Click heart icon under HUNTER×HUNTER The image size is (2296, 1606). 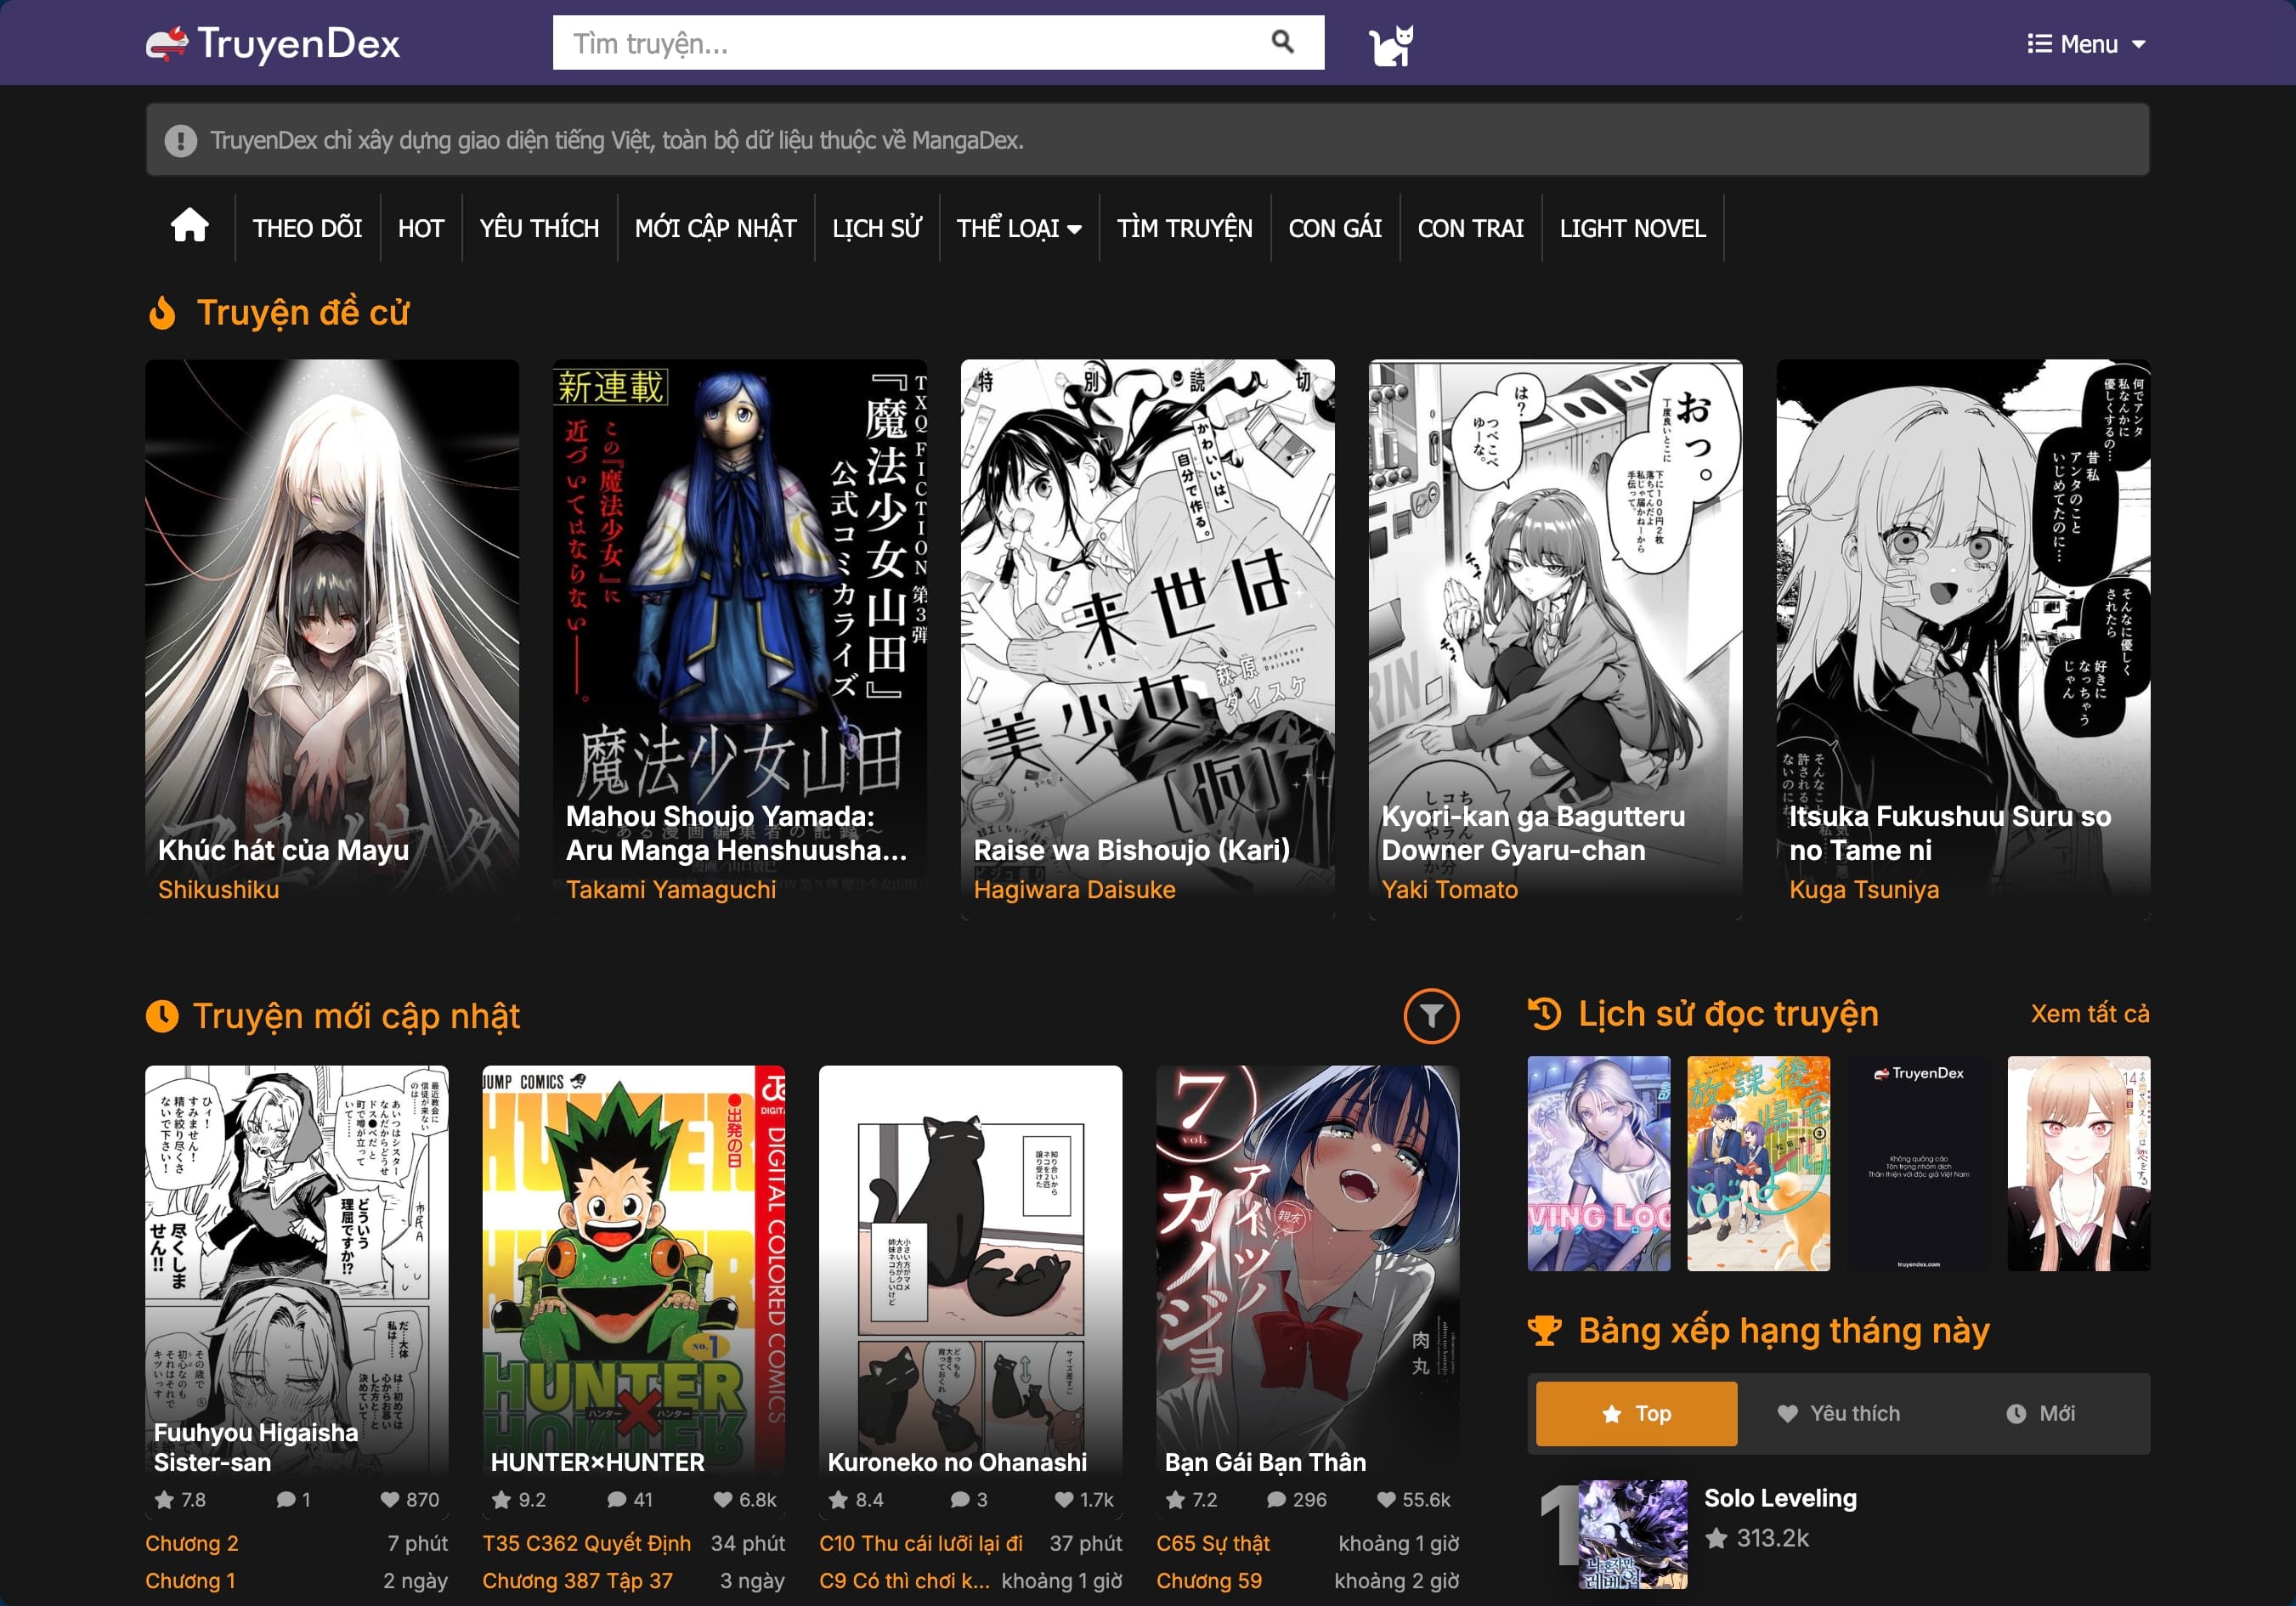click(722, 1499)
